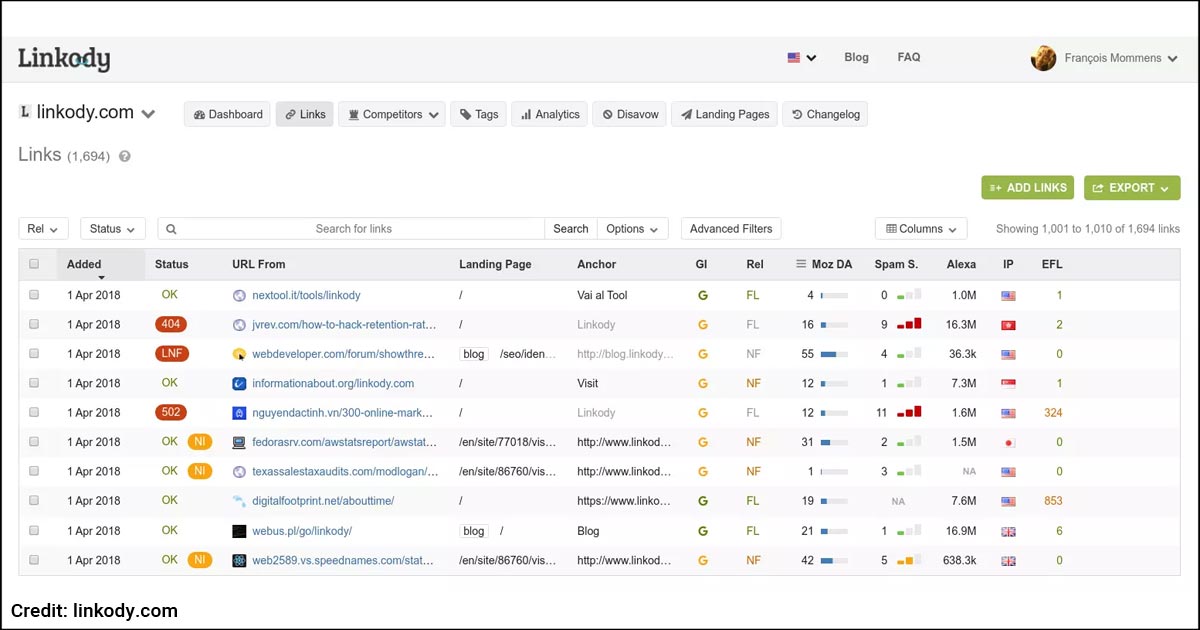Open the Rel filter dropdown
Image resolution: width=1200 pixels, height=630 pixels.
coord(43,229)
